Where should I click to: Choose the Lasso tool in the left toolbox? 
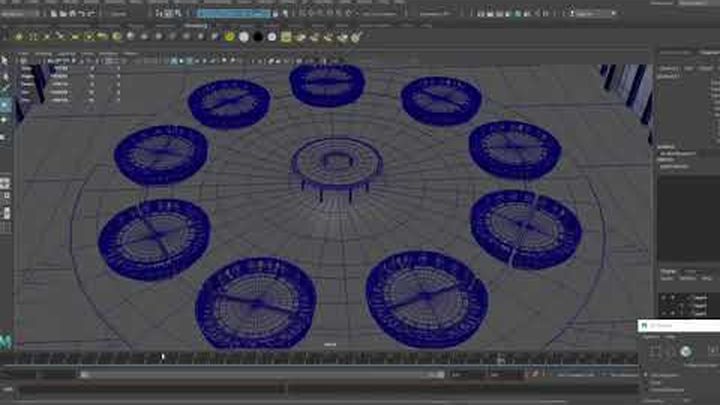[6, 75]
